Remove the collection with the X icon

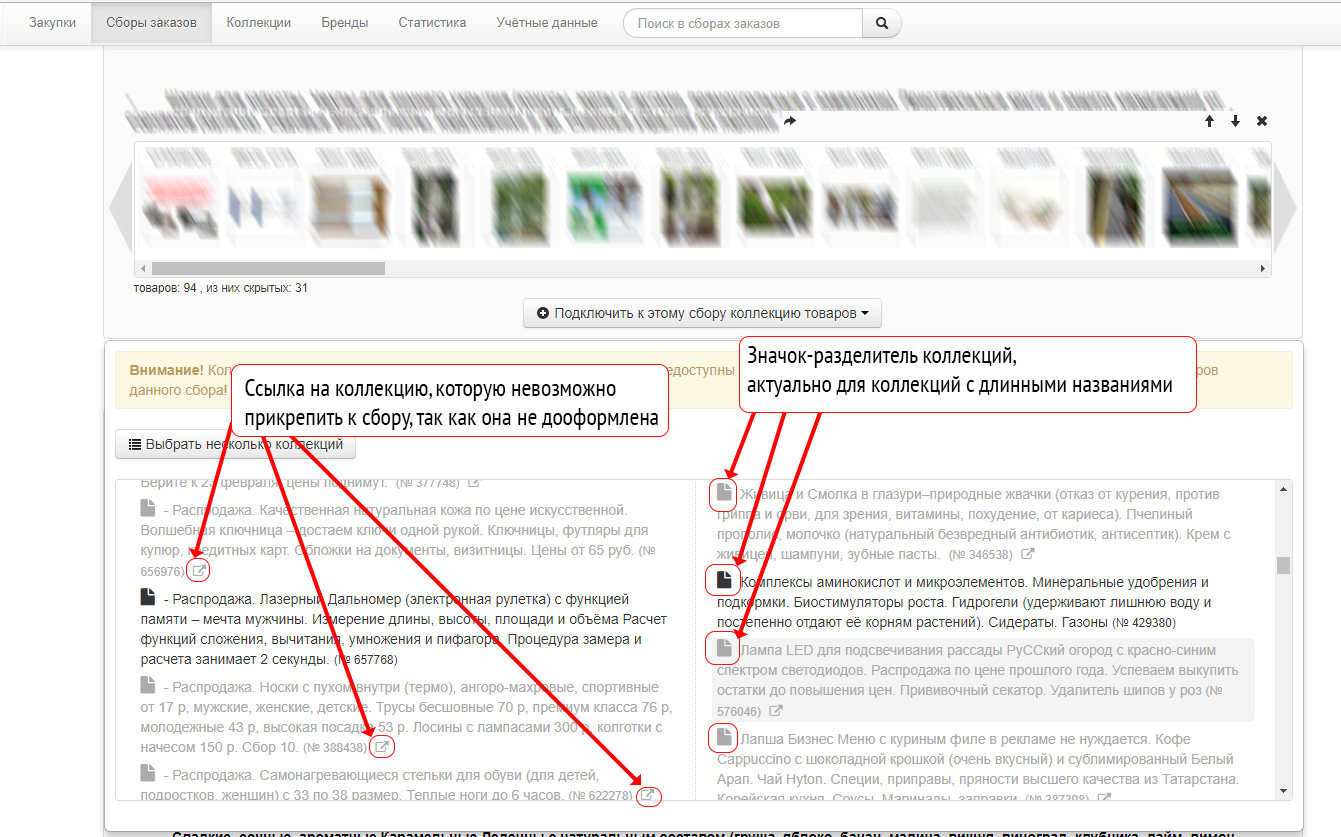[x=1262, y=121]
